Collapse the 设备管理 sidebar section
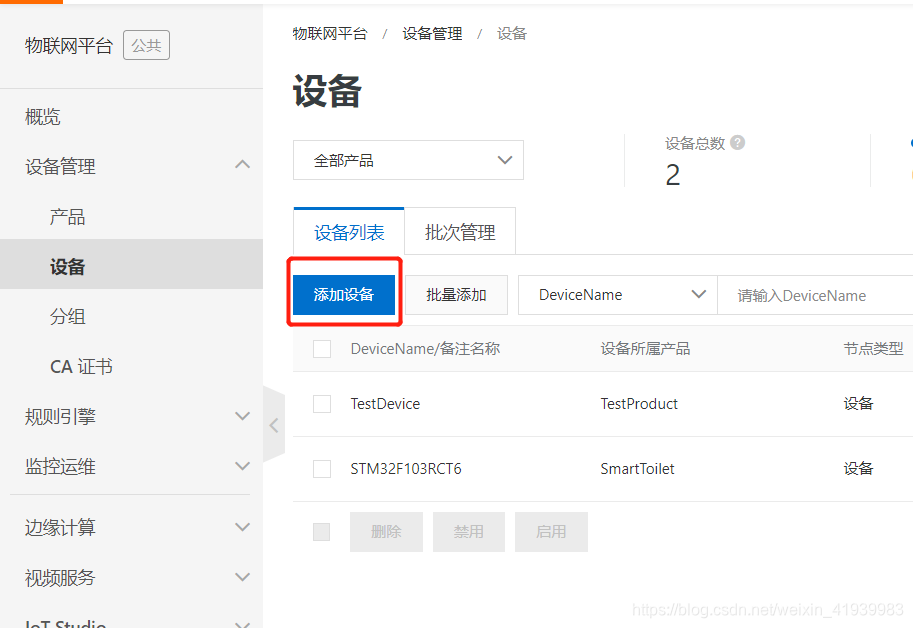This screenshot has height=628, width=913. 60,167
